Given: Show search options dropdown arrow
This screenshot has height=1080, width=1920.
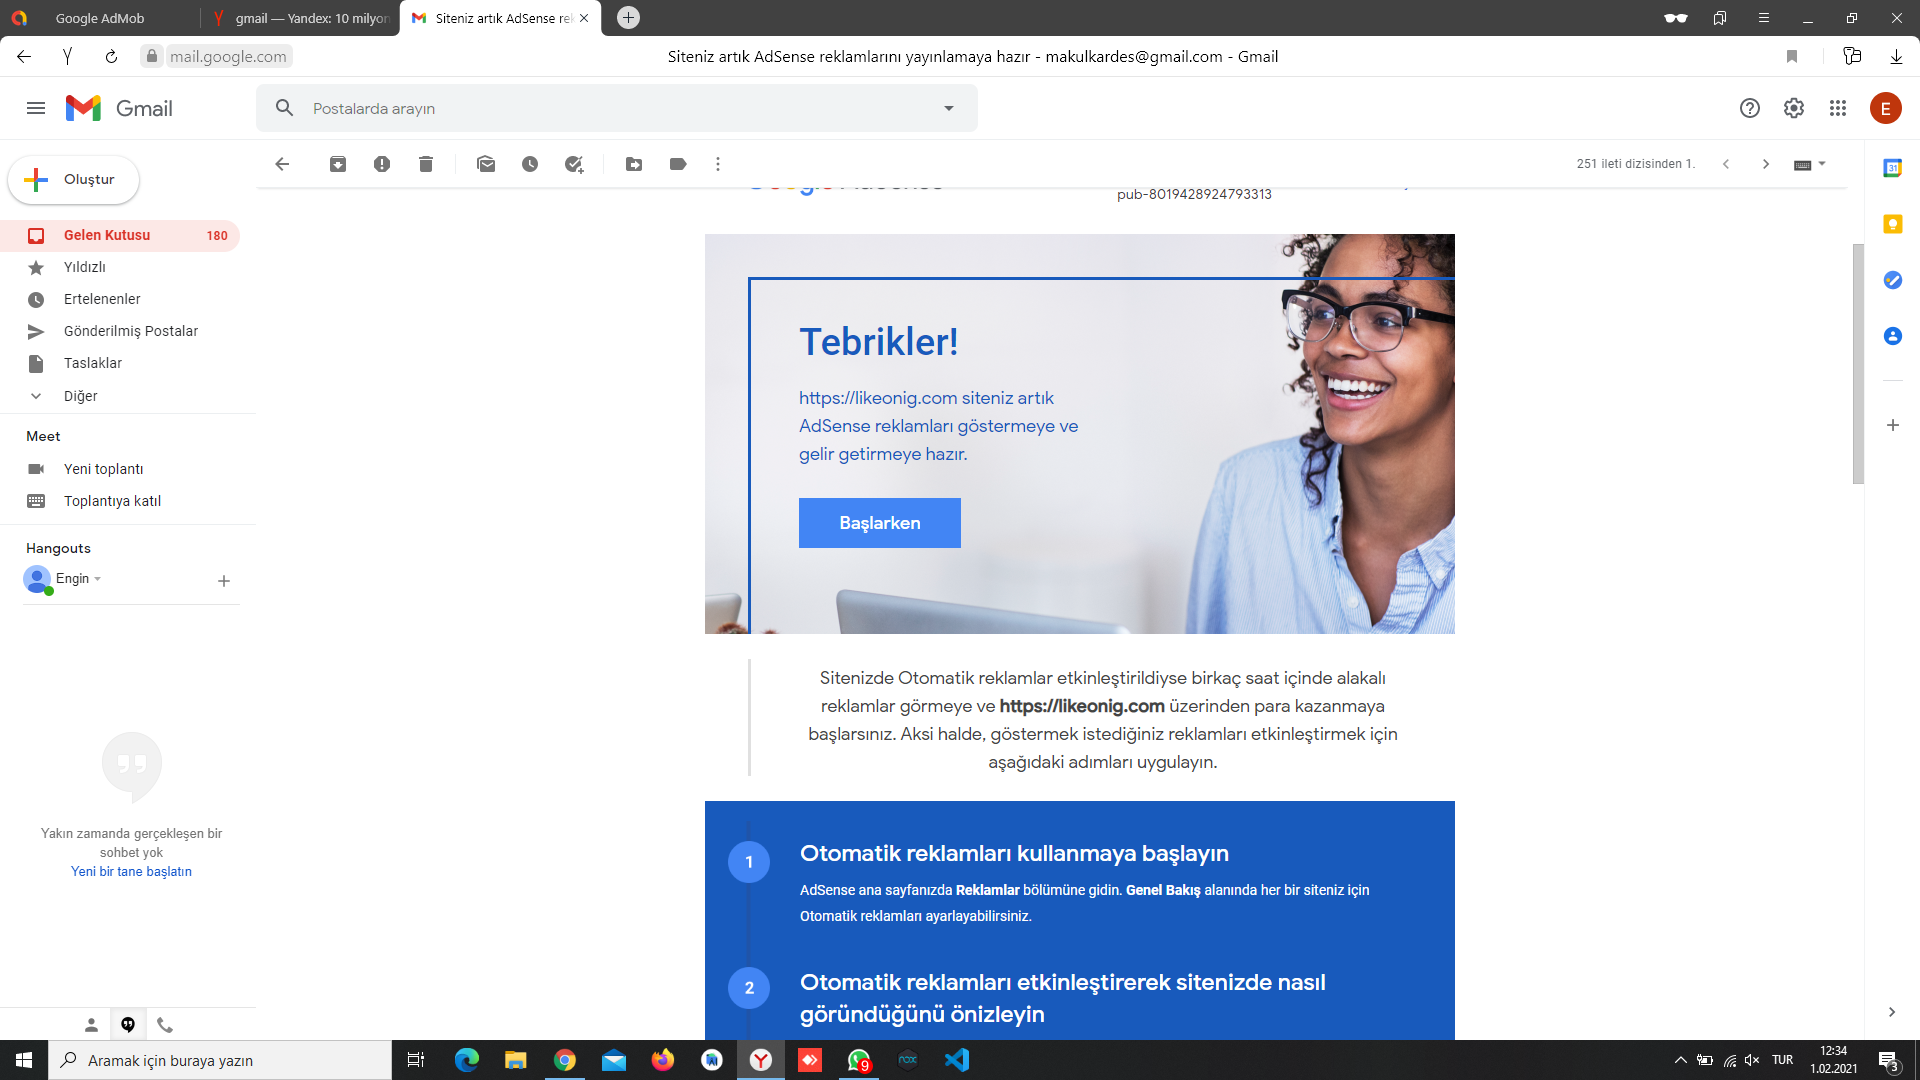Looking at the screenshot, I should (949, 108).
